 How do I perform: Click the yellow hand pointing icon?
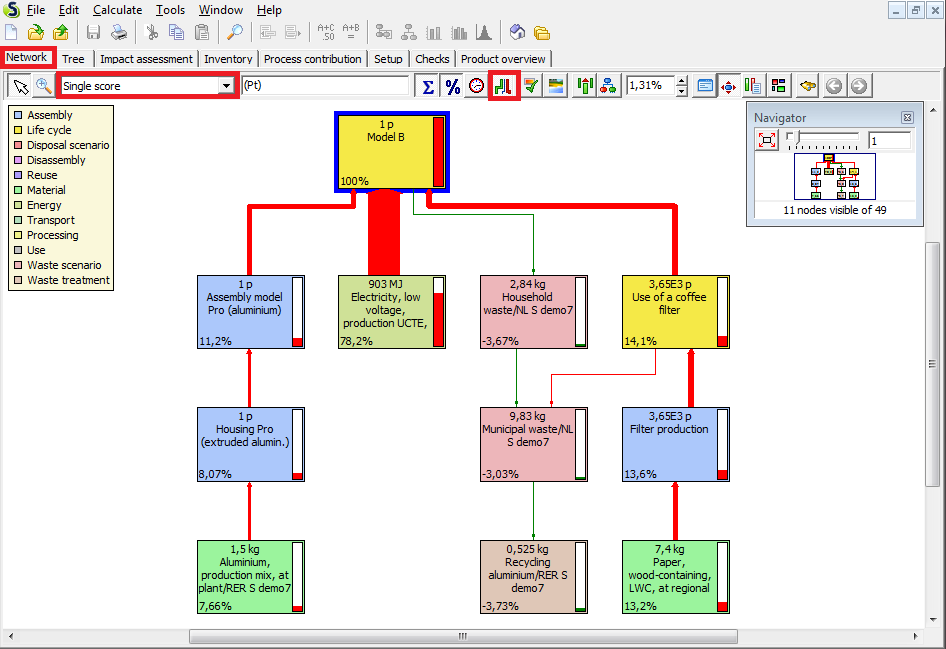click(x=807, y=86)
